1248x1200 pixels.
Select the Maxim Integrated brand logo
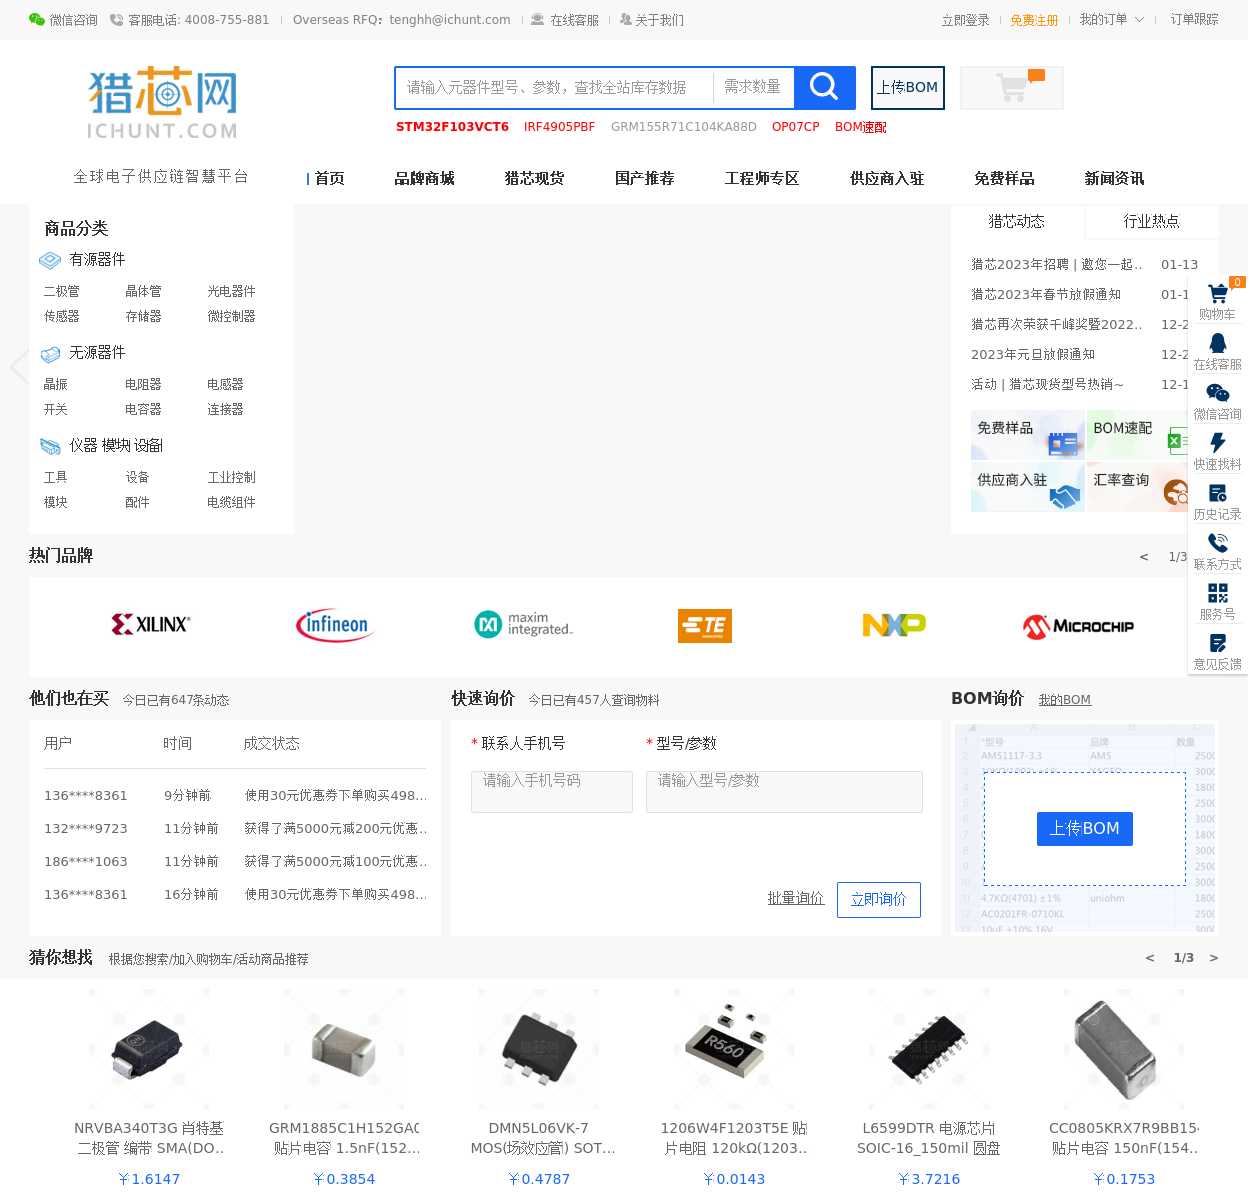(x=523, y=624)
